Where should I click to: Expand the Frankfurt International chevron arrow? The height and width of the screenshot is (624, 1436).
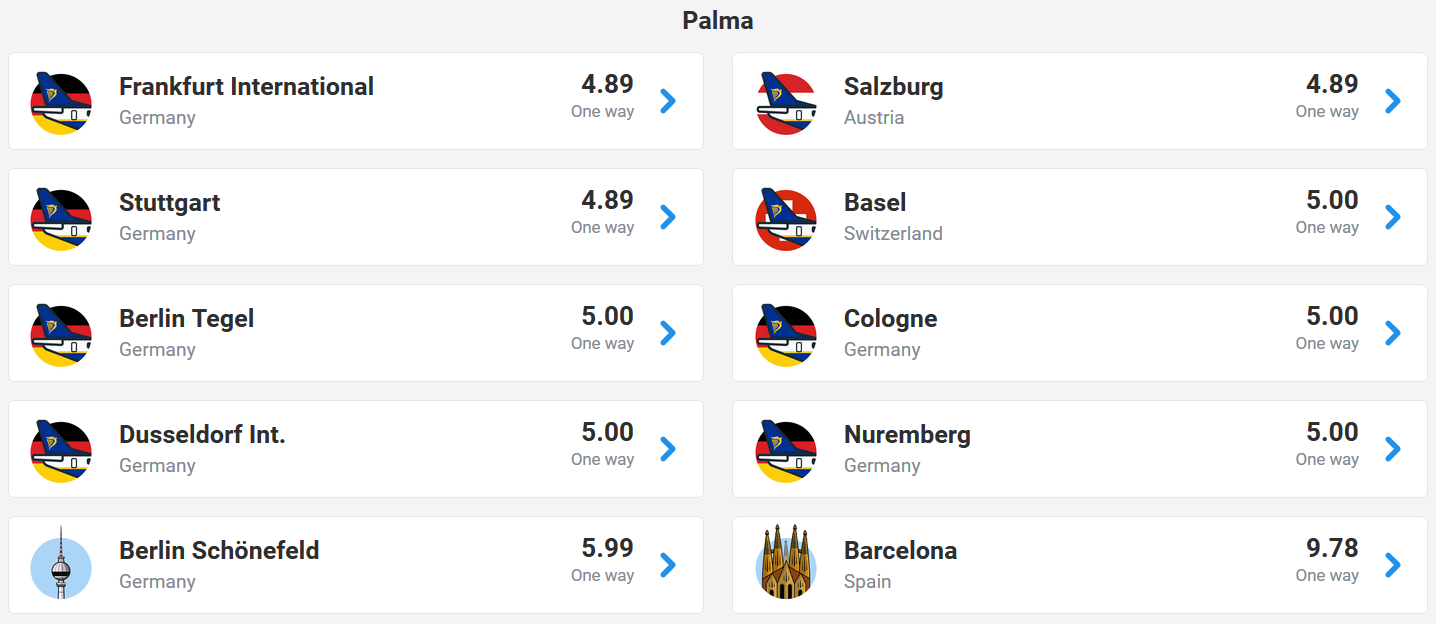point(668,101)
